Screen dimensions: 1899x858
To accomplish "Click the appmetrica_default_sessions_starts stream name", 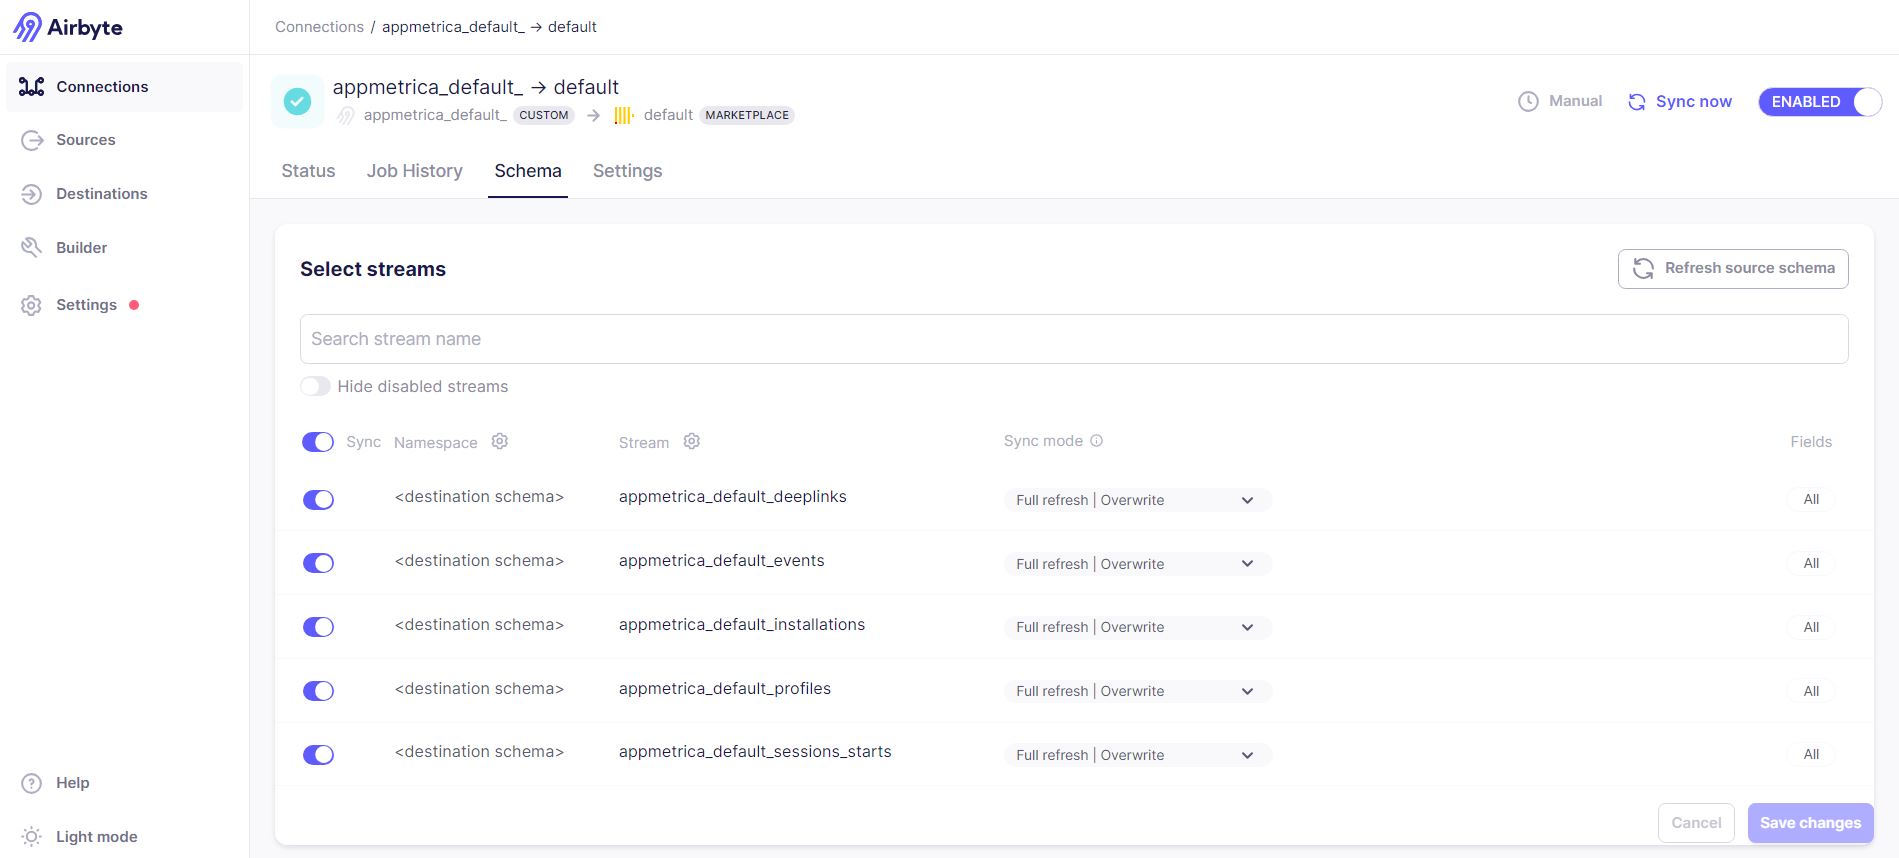I will coord(755,752).
